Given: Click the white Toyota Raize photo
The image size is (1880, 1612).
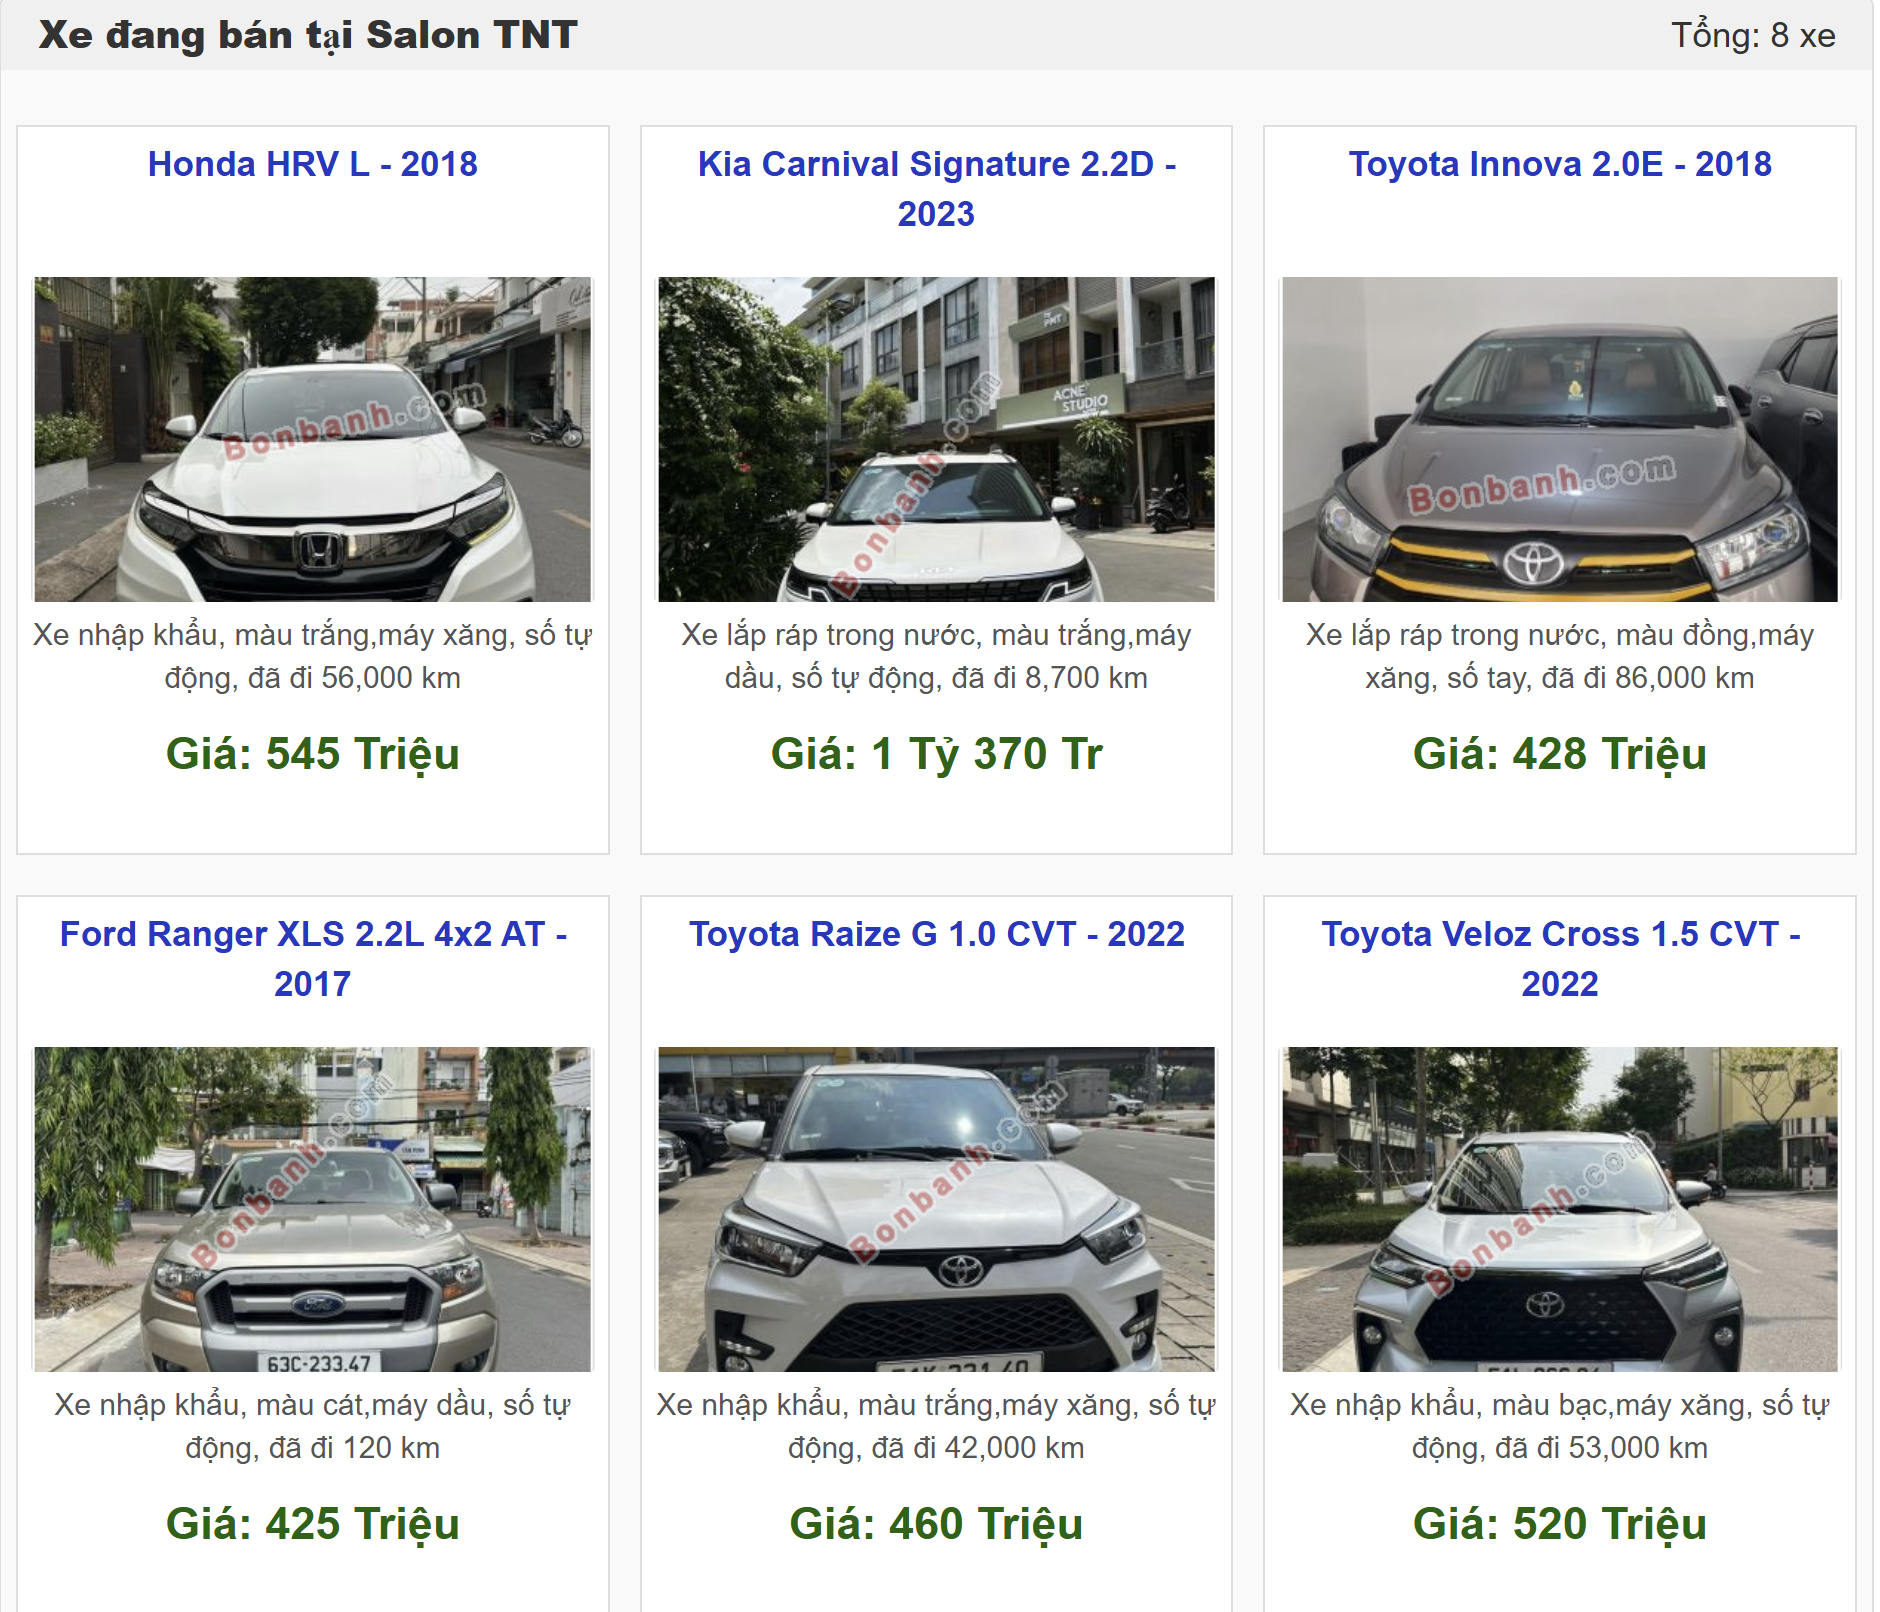Looking at the screenshot, I should (936, 1209).
